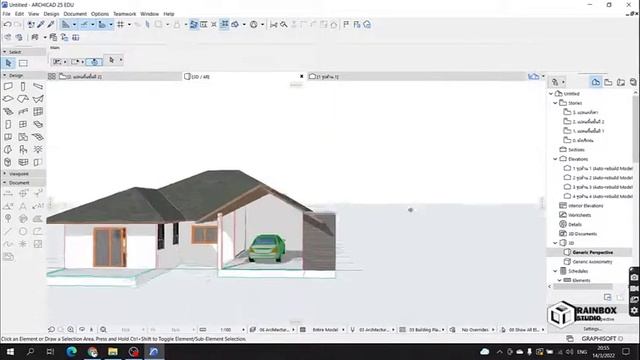This screenshot has height=360, width=640.
Task: Select the Fill tool
Action: 38,219
